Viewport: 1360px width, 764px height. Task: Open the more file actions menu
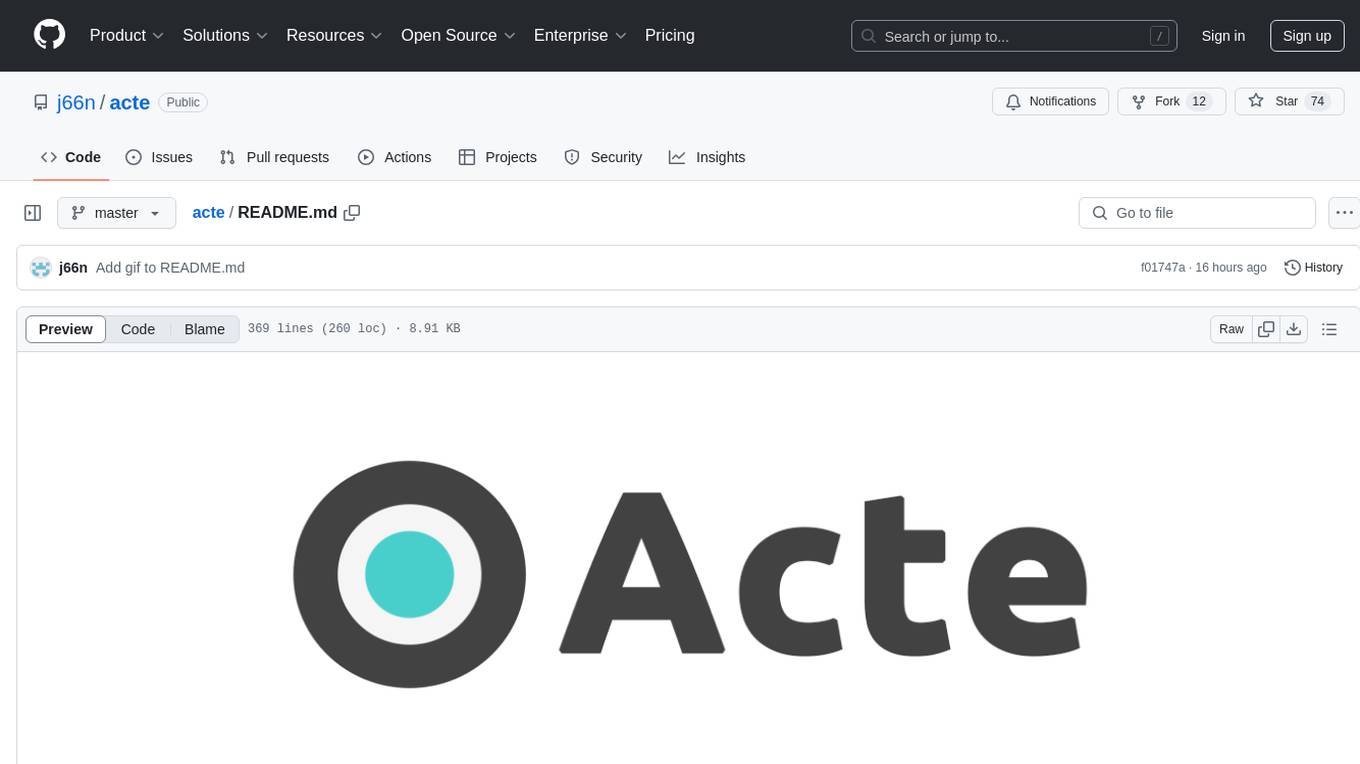pos(1344,213)
